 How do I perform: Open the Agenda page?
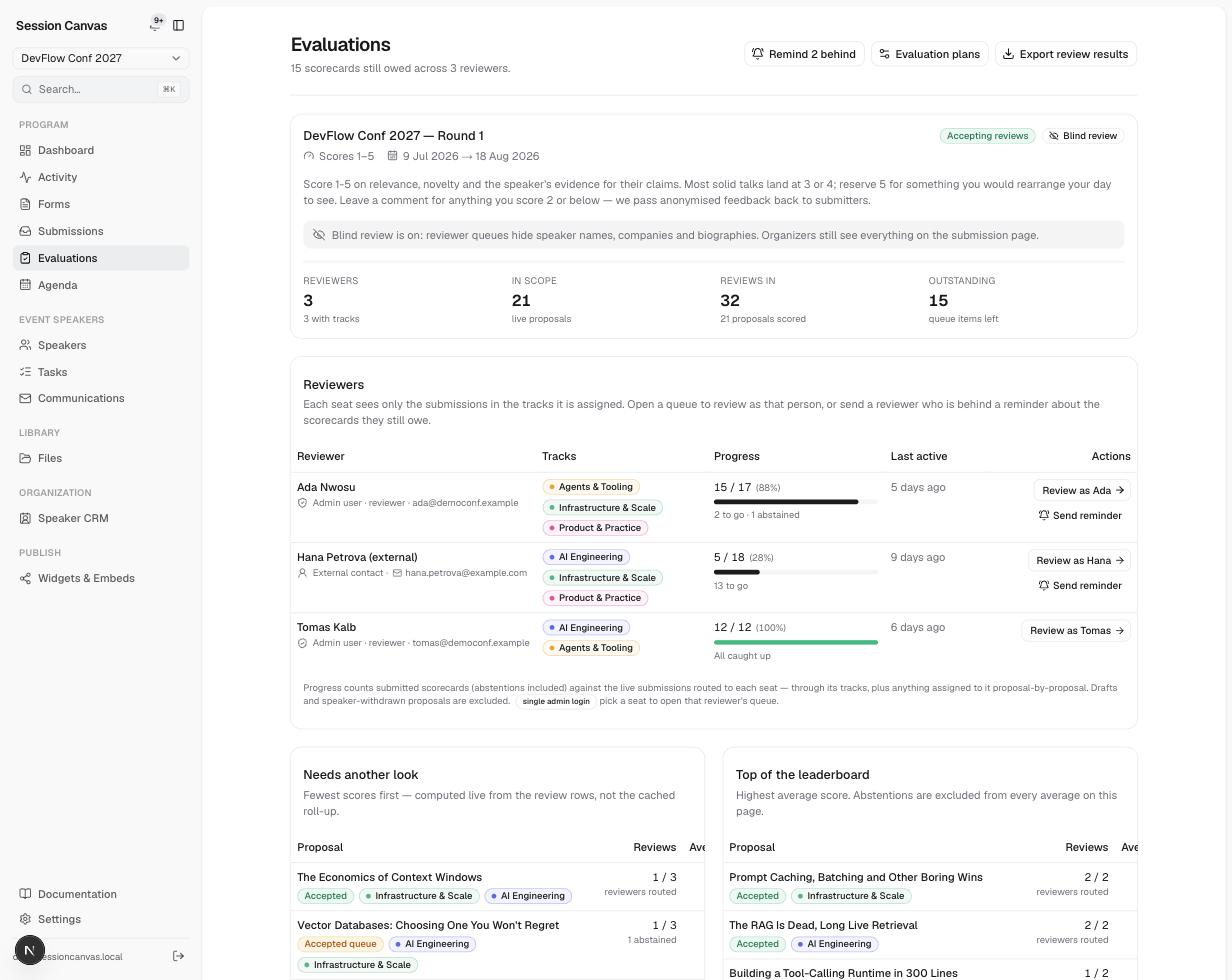pyautogui.click(x=101, y=285)
